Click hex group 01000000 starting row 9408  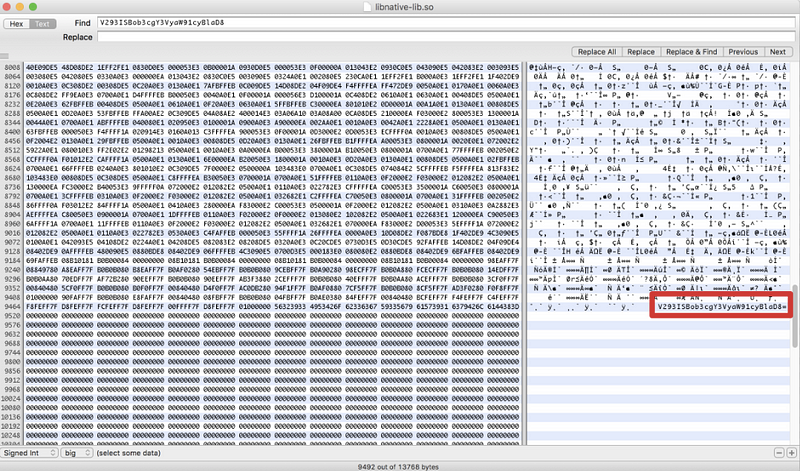(x=42, y=297)
